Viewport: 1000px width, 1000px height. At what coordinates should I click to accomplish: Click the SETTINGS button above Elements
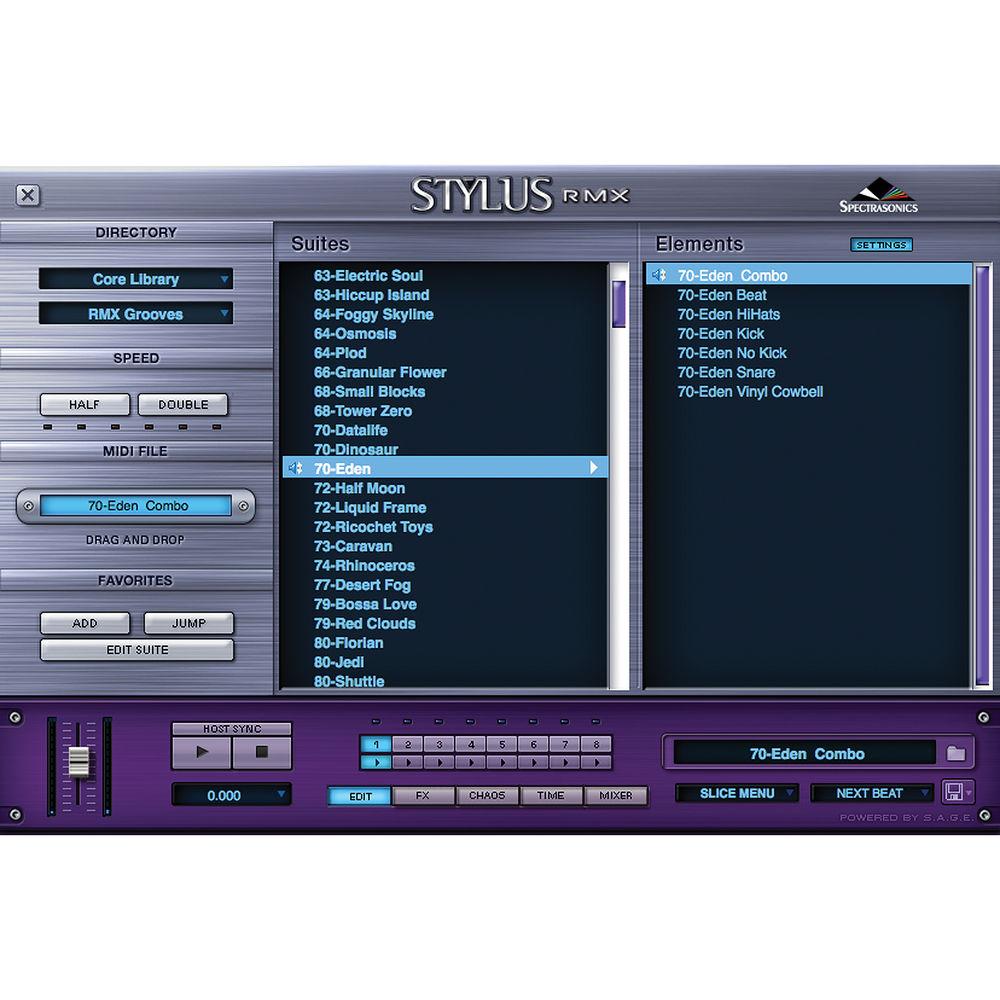pyautogui.click(x=881, y=245)
